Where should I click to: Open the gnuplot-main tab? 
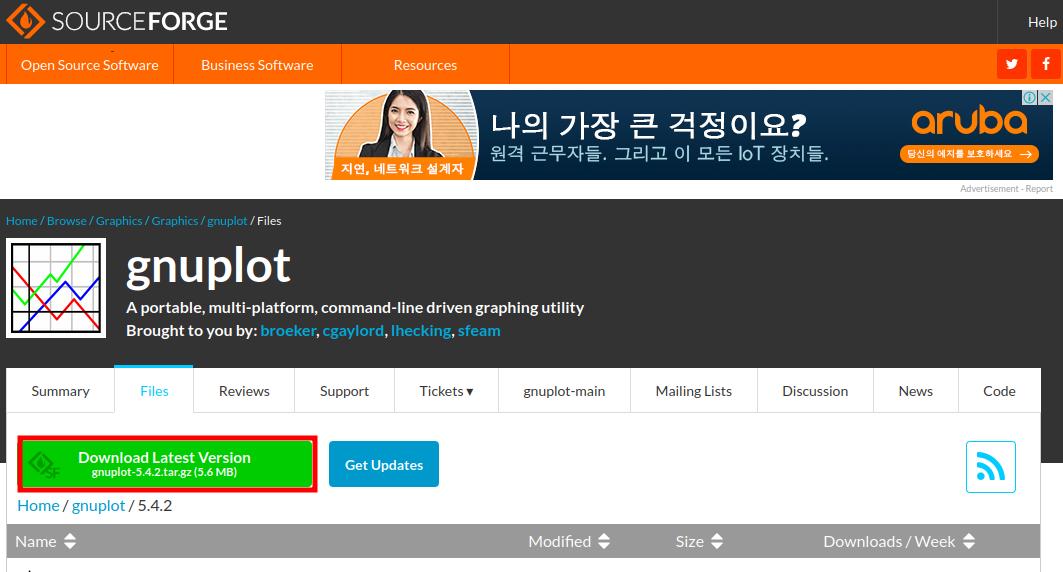point(564,391)
